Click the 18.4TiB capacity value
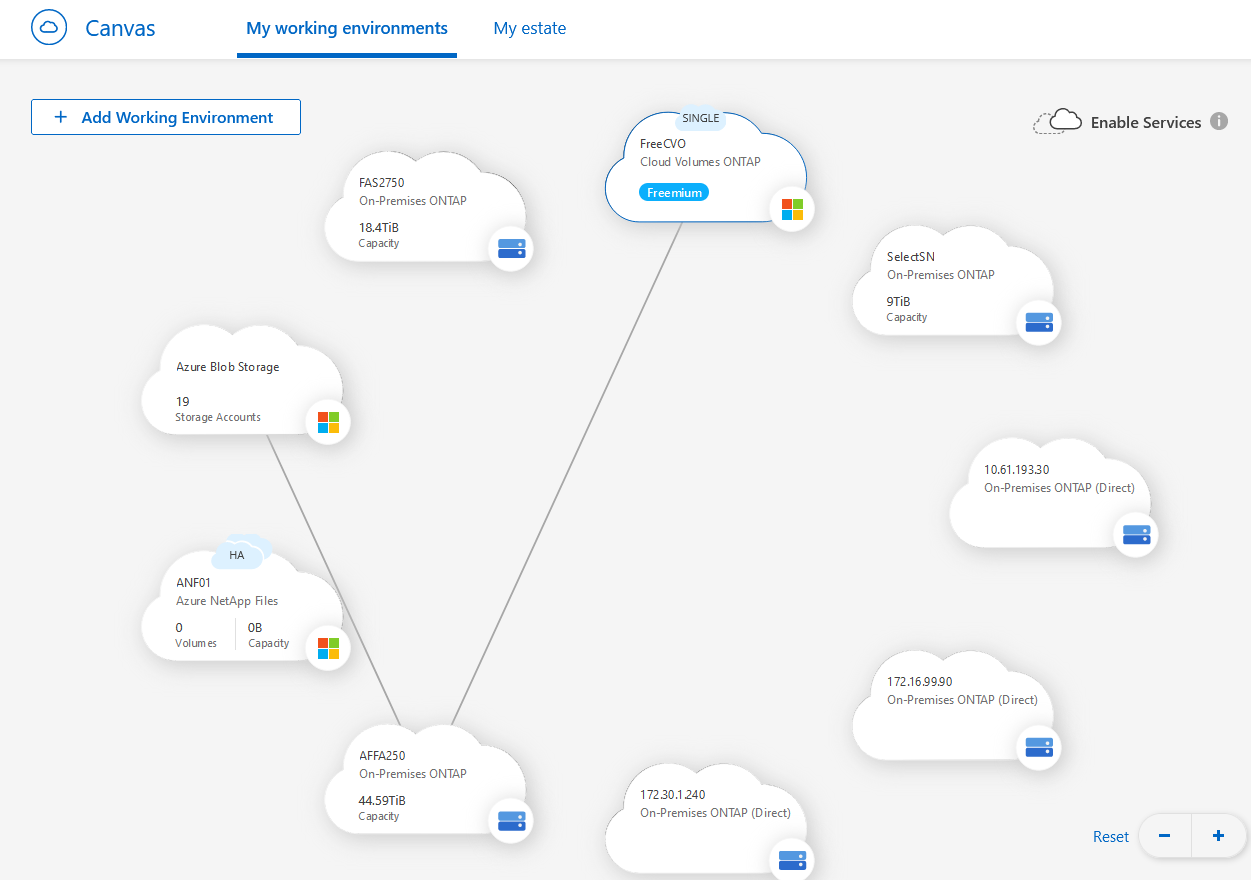The width and height of the screenshot is (1251, 880). coord(379,227)
